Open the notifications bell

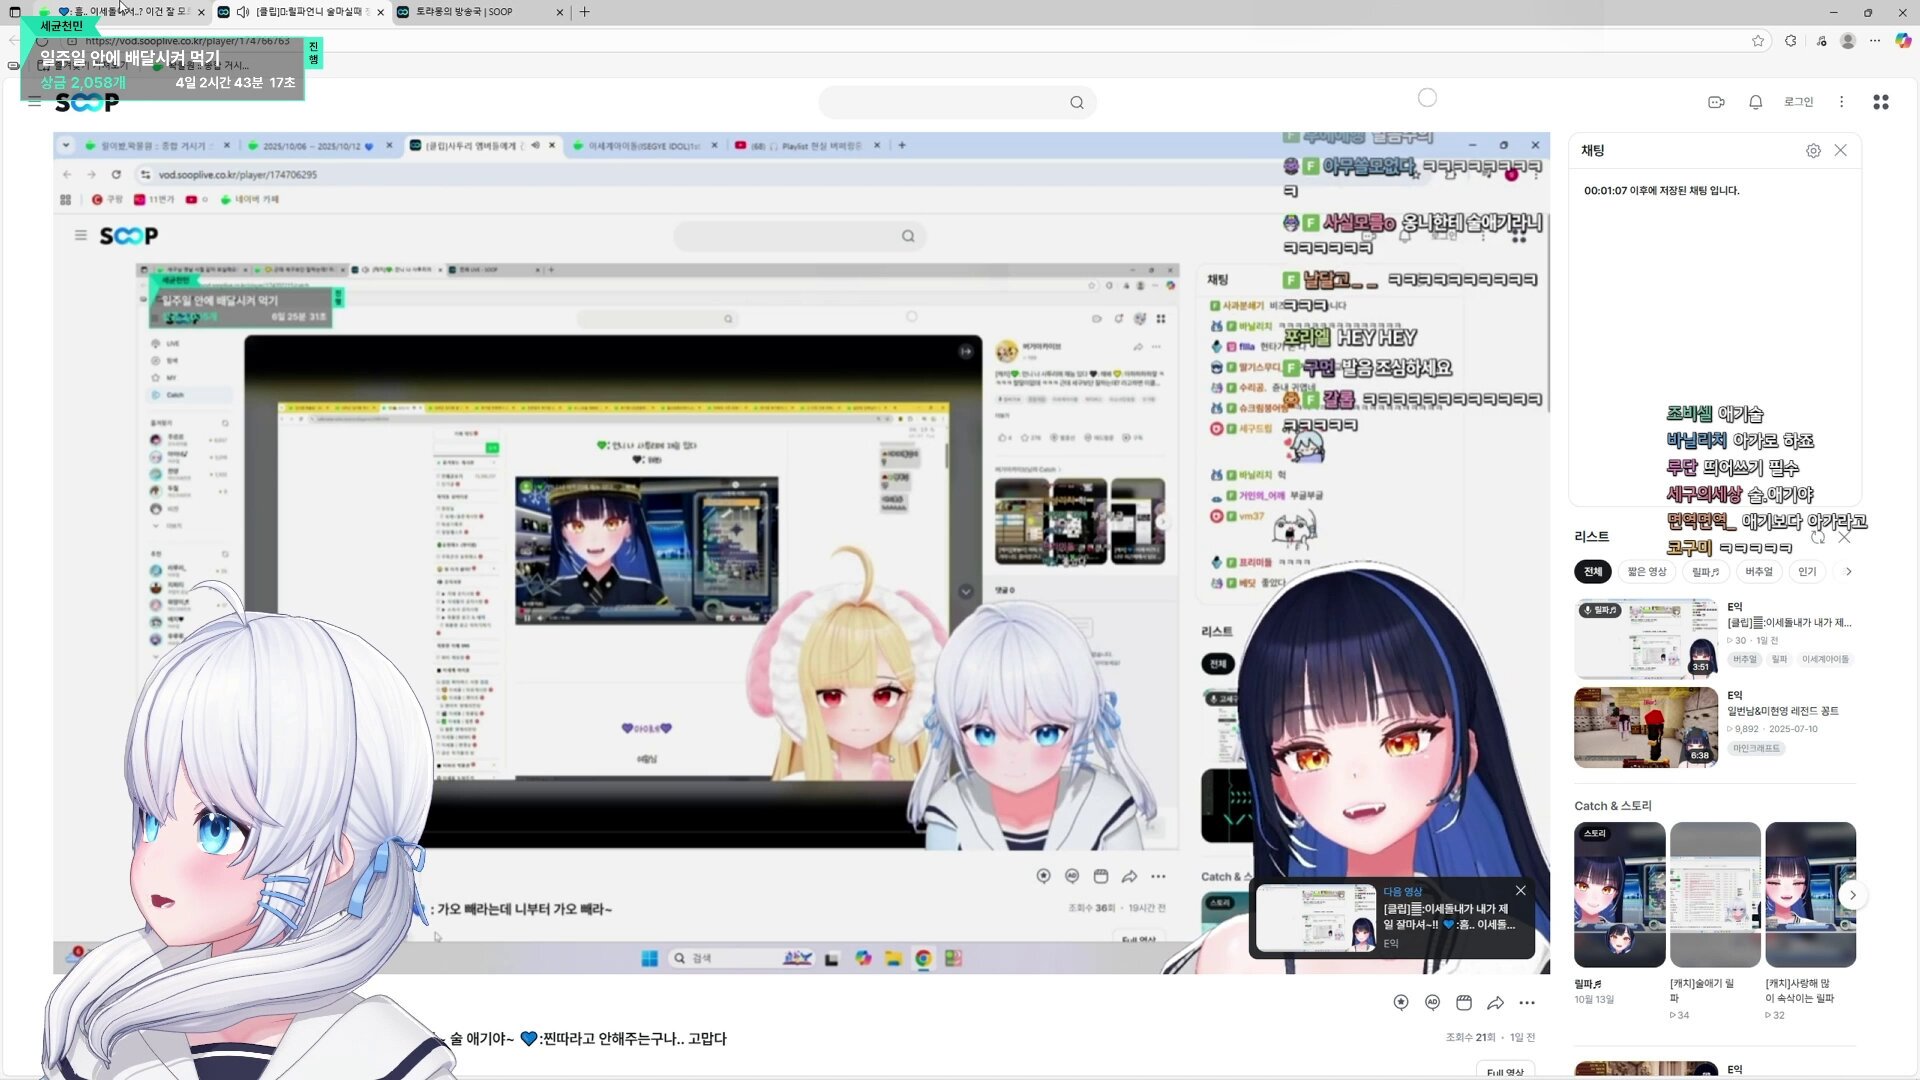pyautogui.click(x=1755, y=102)
